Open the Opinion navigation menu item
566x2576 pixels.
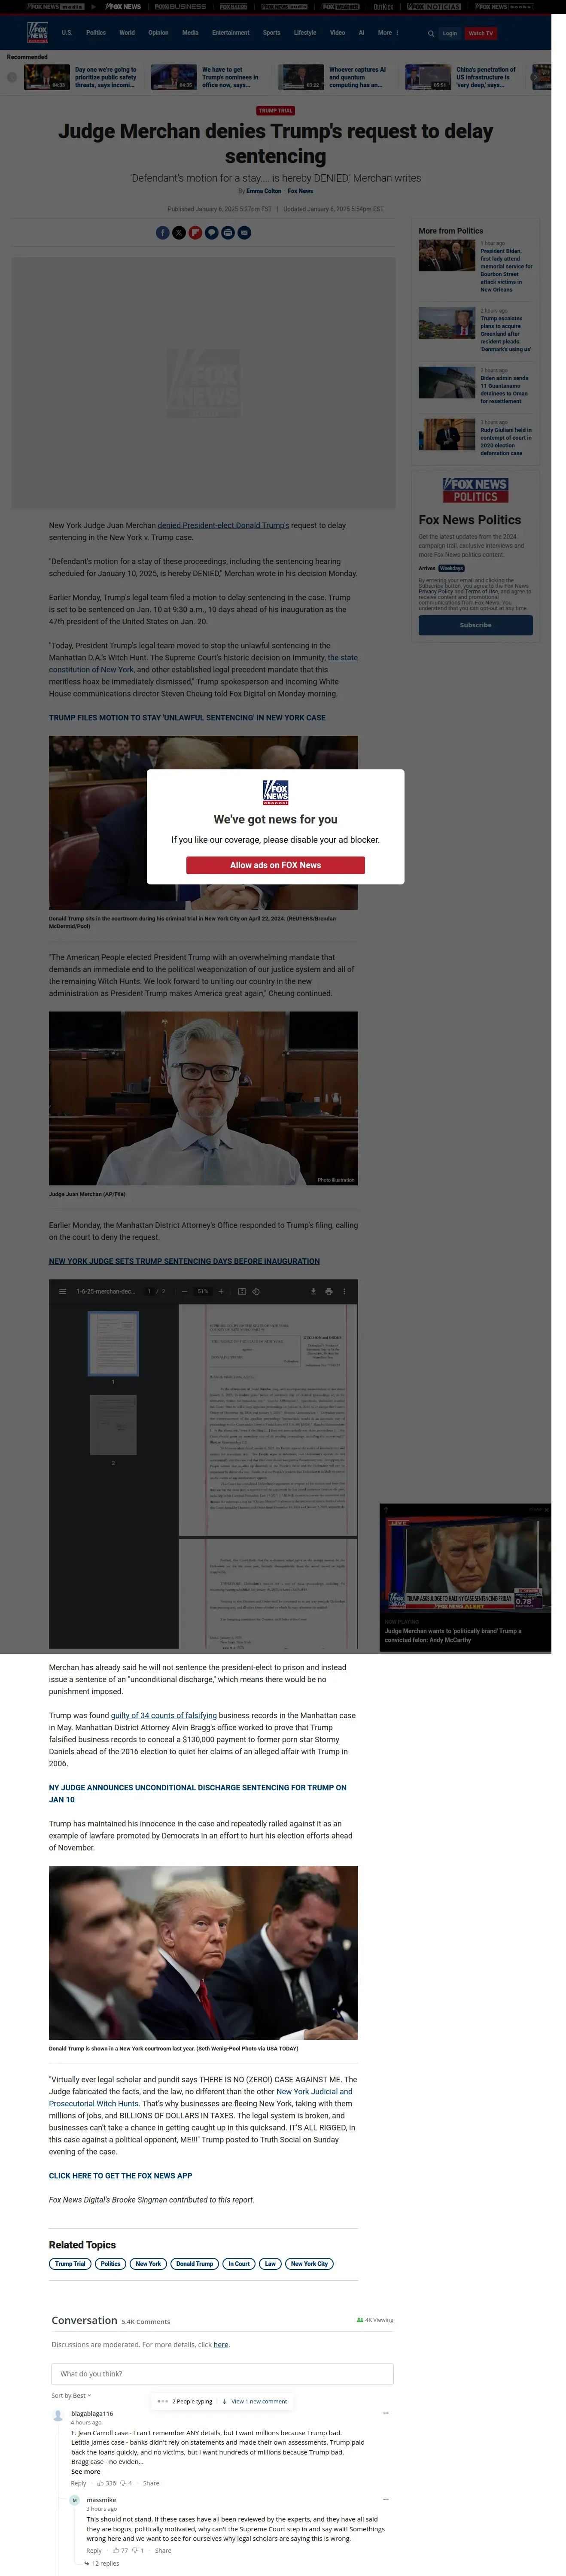click(158, 33)
